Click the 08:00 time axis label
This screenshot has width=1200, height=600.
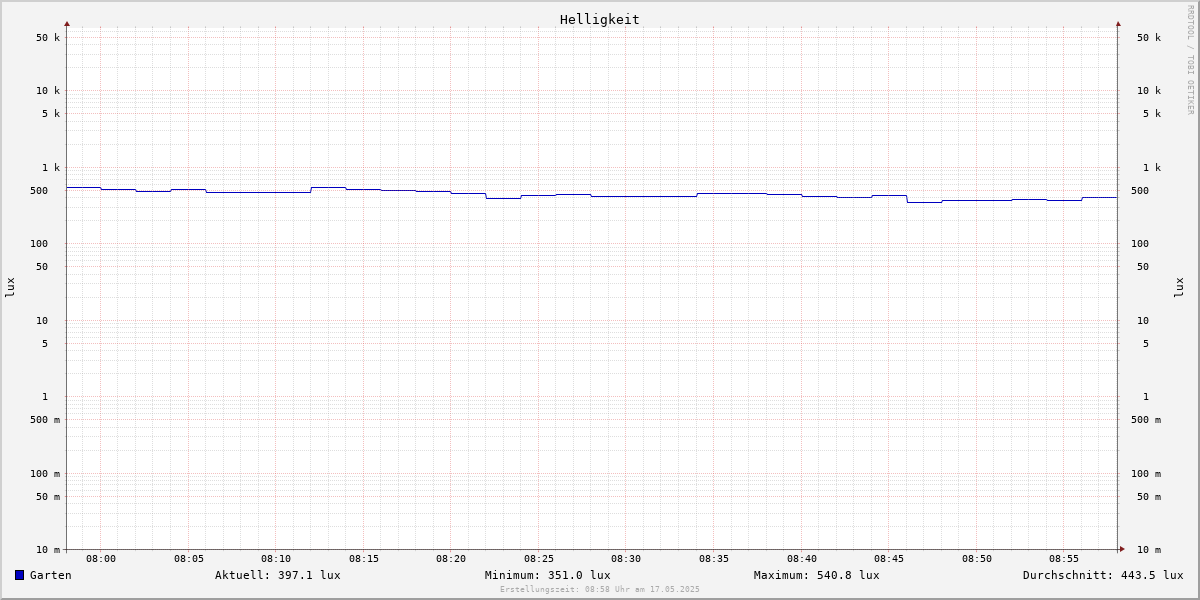[101, 559]
